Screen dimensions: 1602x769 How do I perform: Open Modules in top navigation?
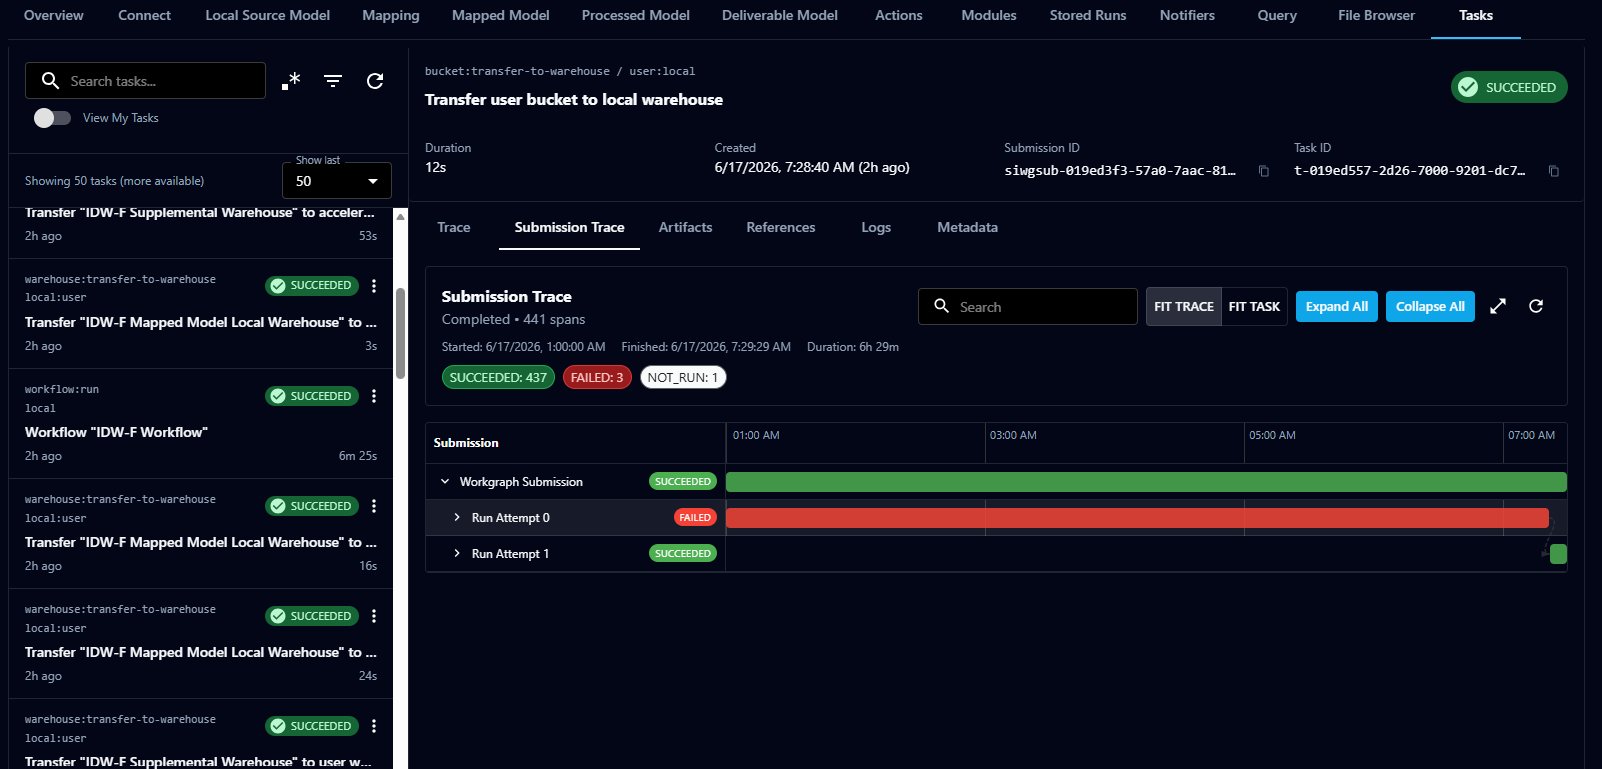point(989,15)
